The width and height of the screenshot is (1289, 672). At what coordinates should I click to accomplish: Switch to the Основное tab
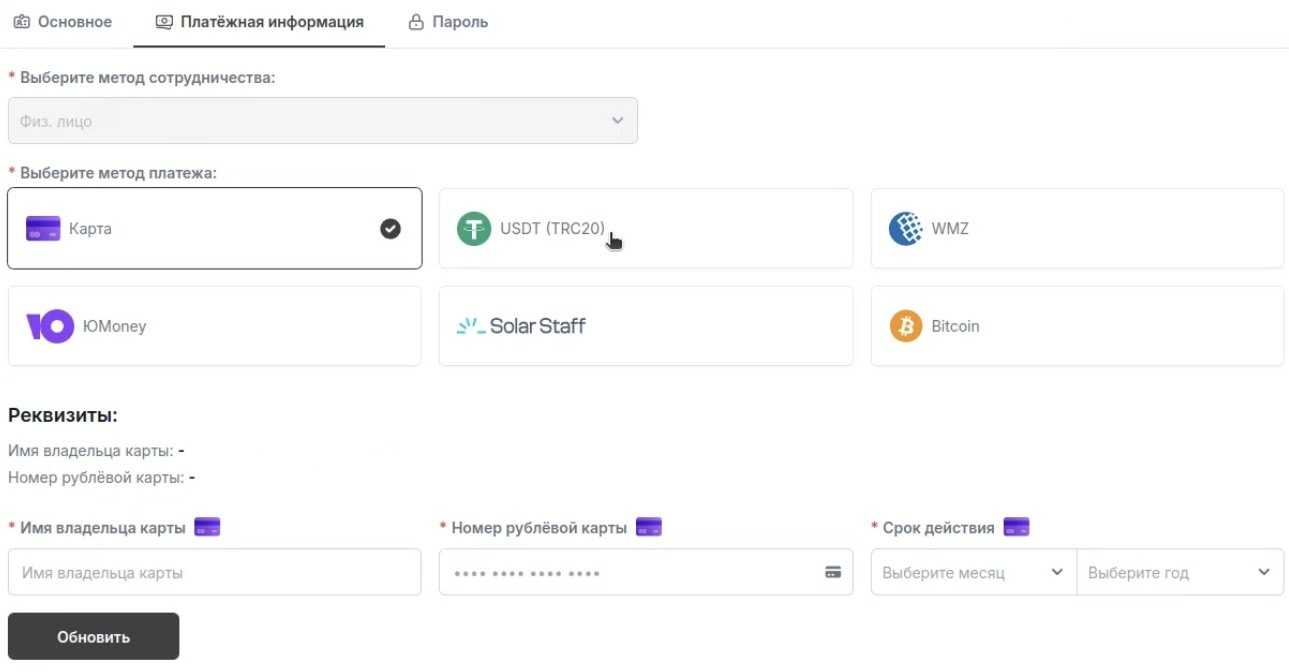coord(63,22)
